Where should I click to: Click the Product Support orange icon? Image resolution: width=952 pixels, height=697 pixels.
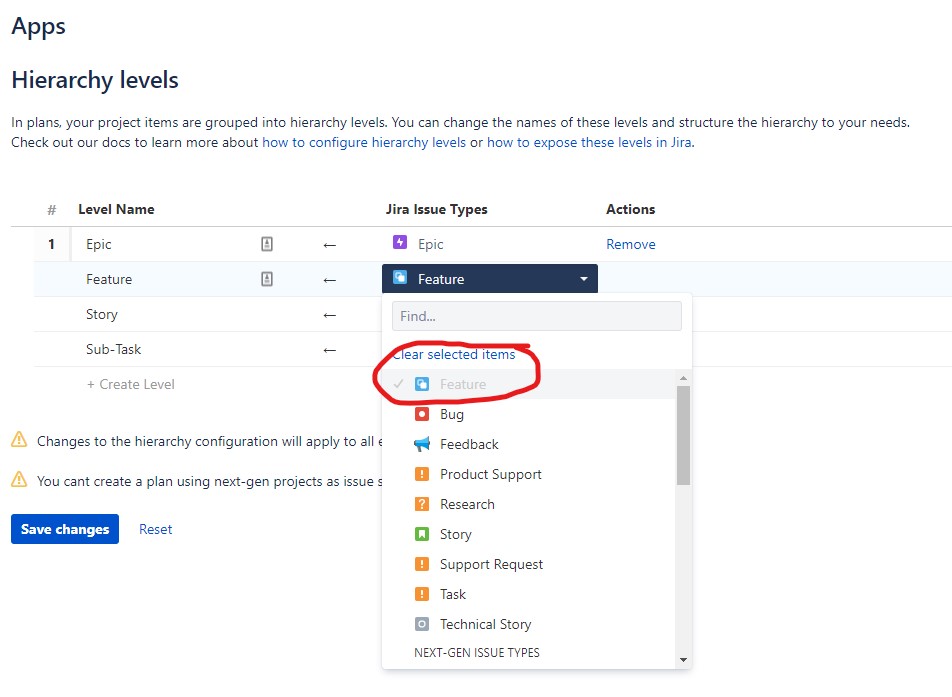point(421,474)
